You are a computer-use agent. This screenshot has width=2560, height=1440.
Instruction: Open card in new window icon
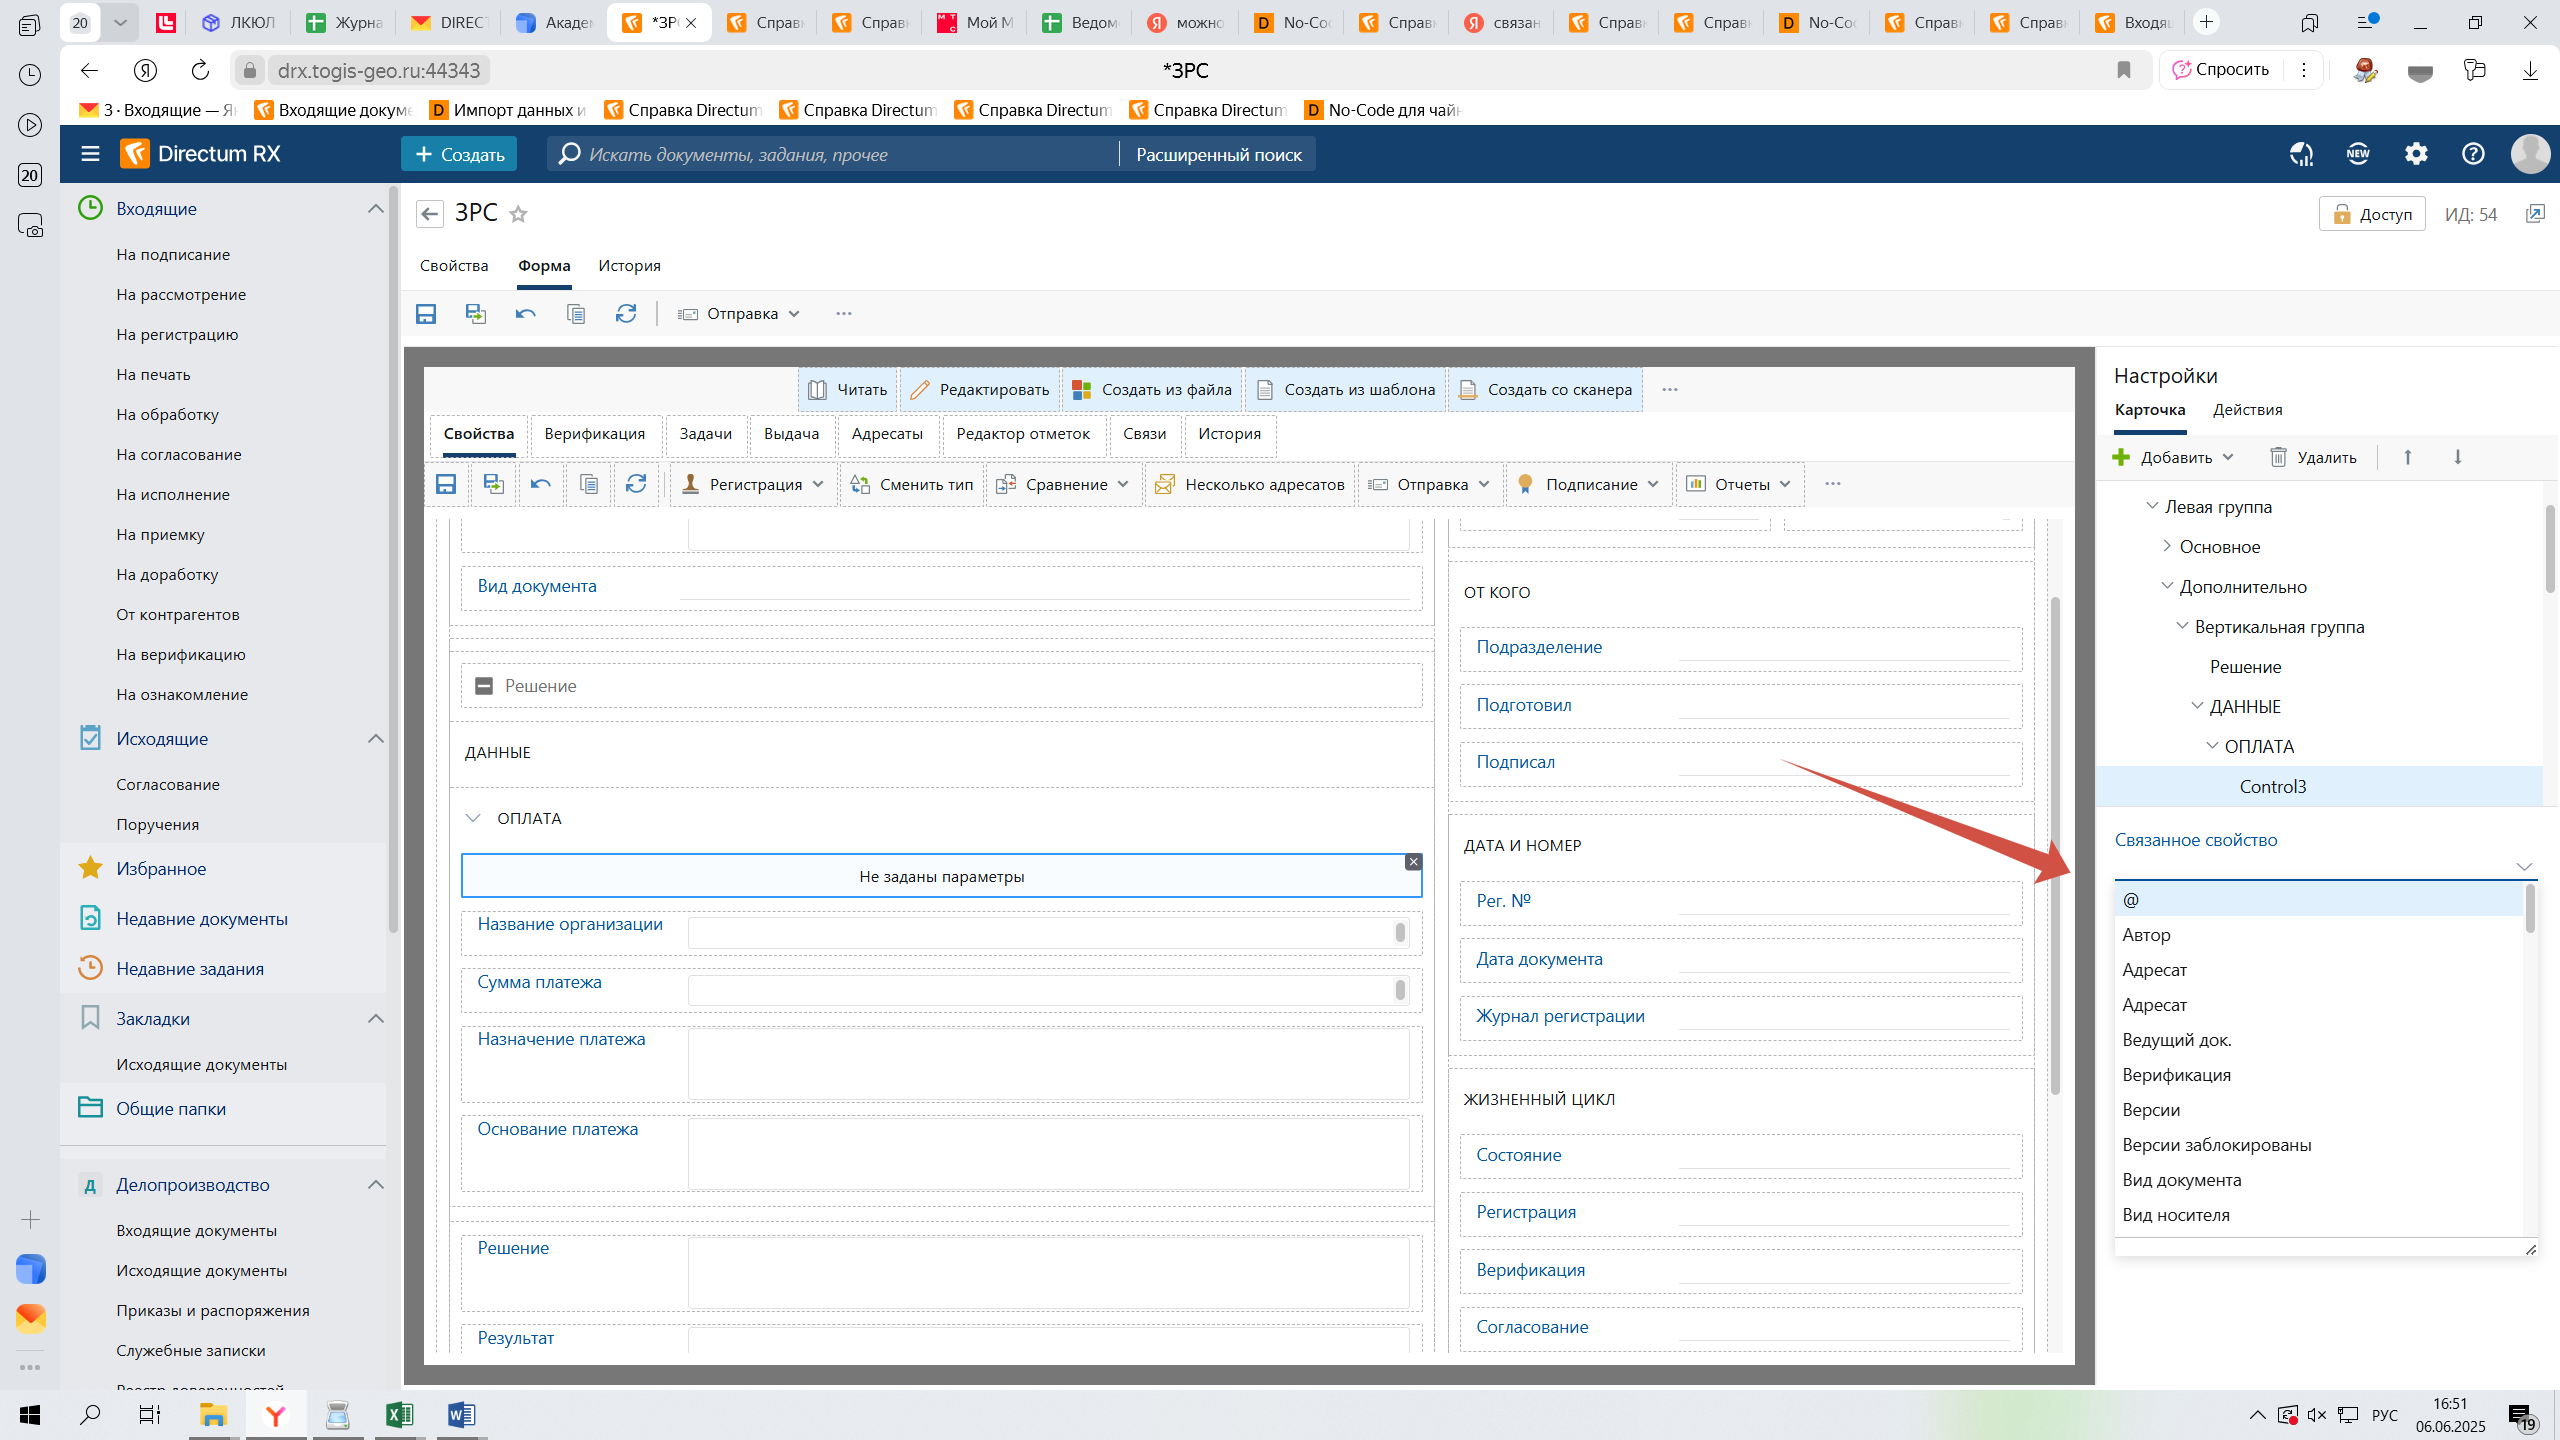click(2535, 214)
